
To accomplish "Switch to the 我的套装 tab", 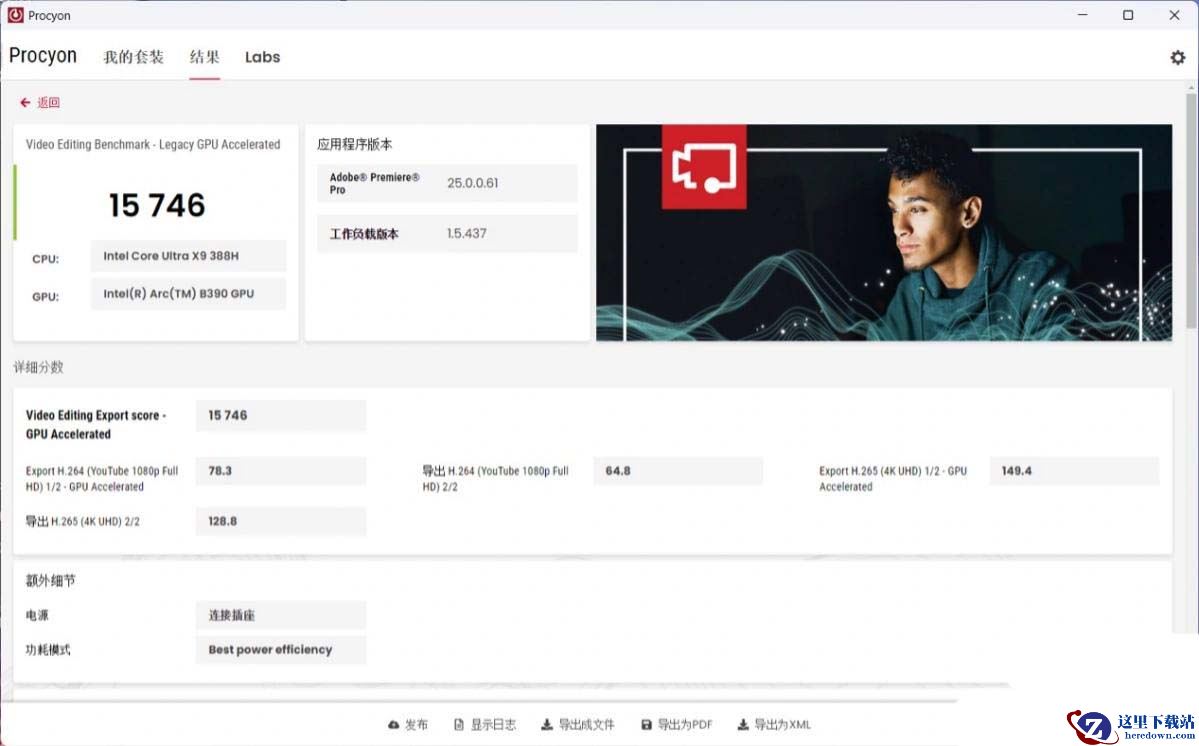I will (133, 57).
